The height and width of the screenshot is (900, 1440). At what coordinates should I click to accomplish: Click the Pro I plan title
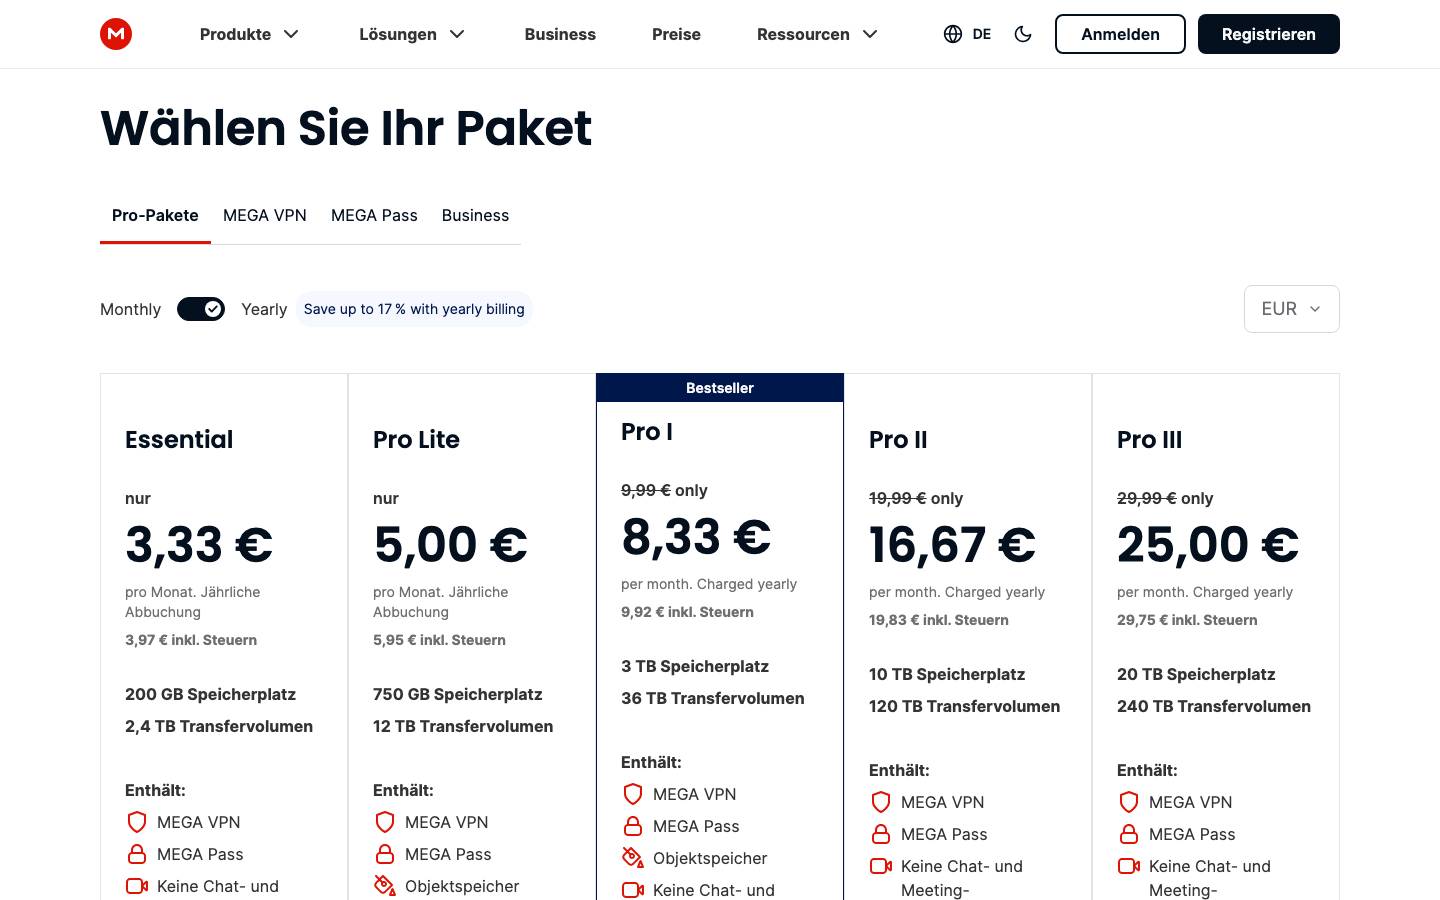[646, 431]
